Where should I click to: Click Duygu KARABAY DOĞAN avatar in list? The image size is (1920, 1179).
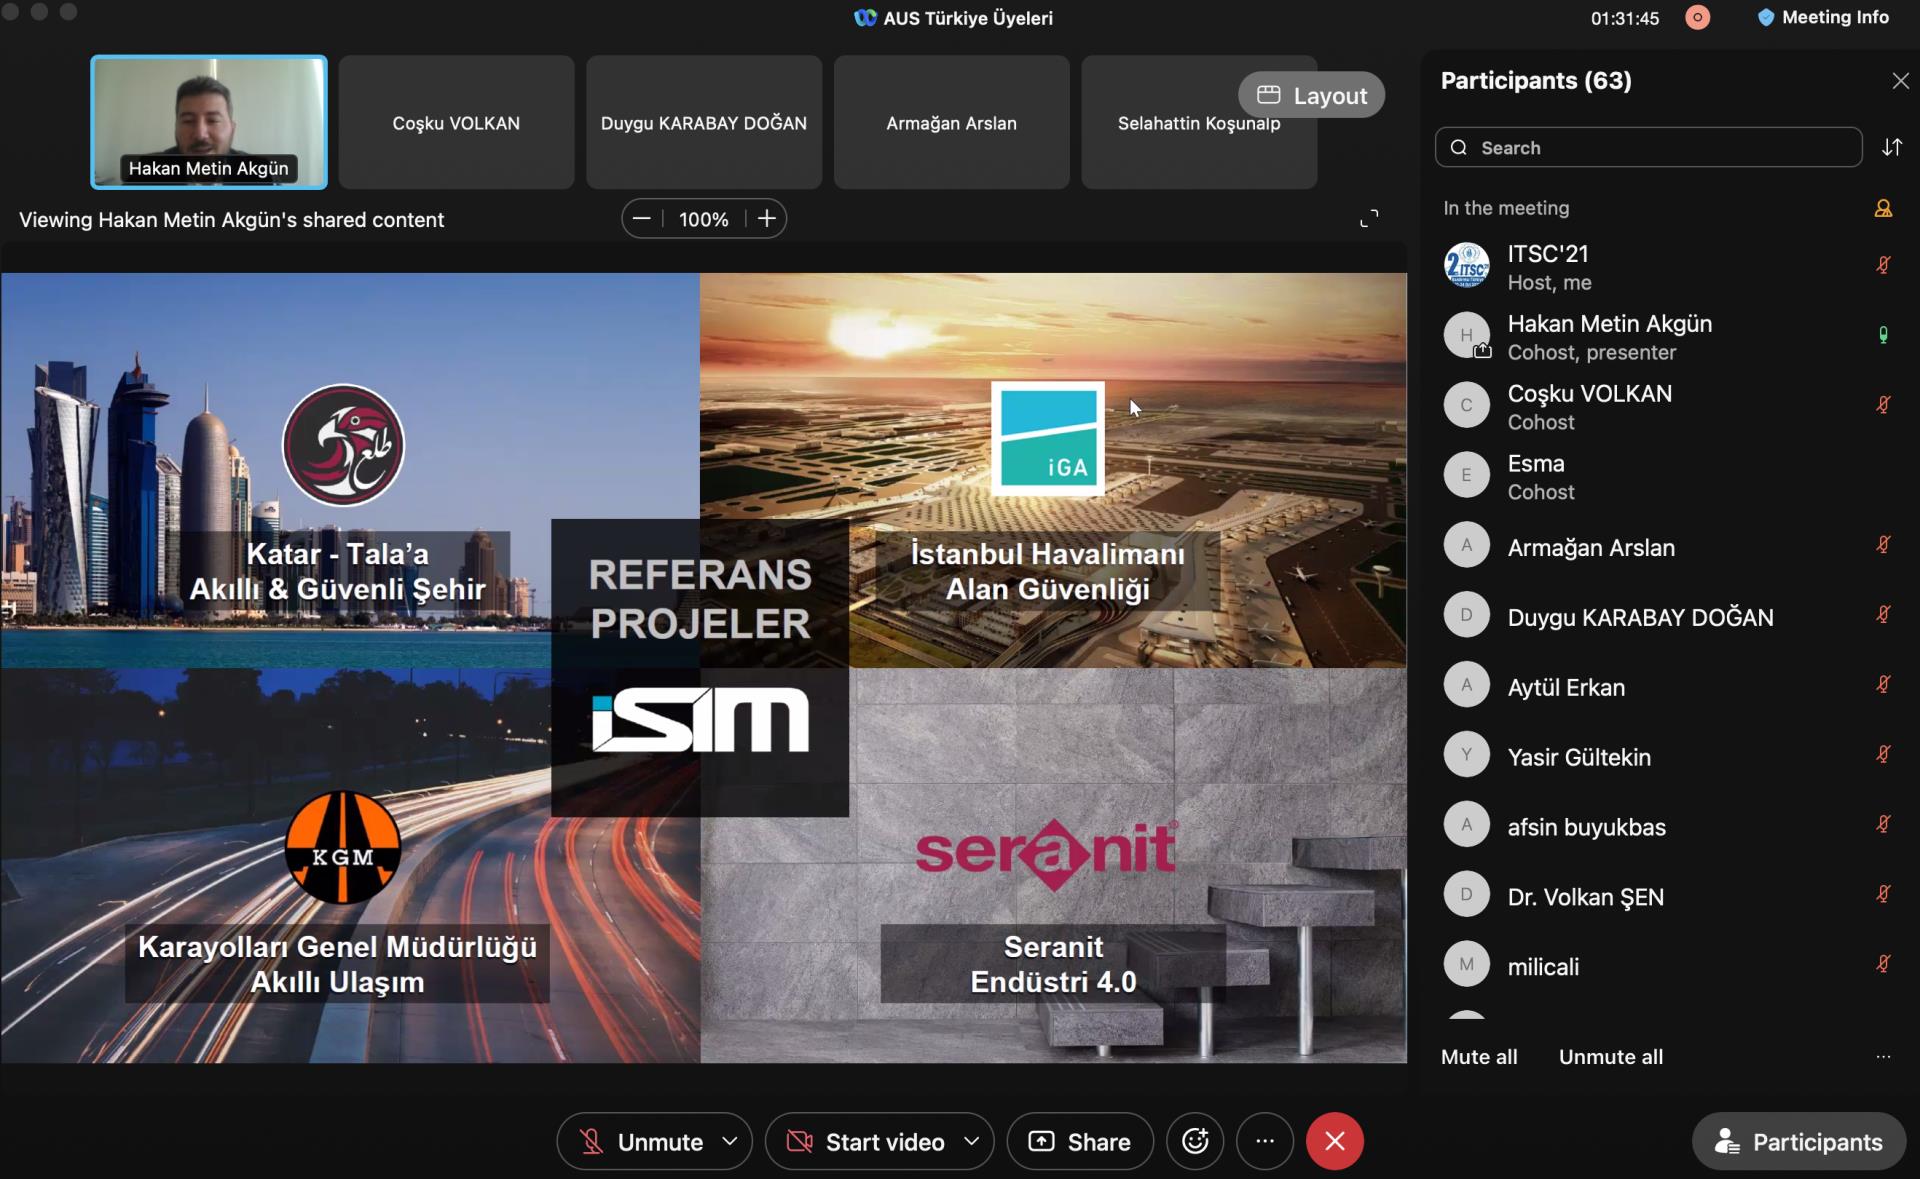coord(1467,615)
